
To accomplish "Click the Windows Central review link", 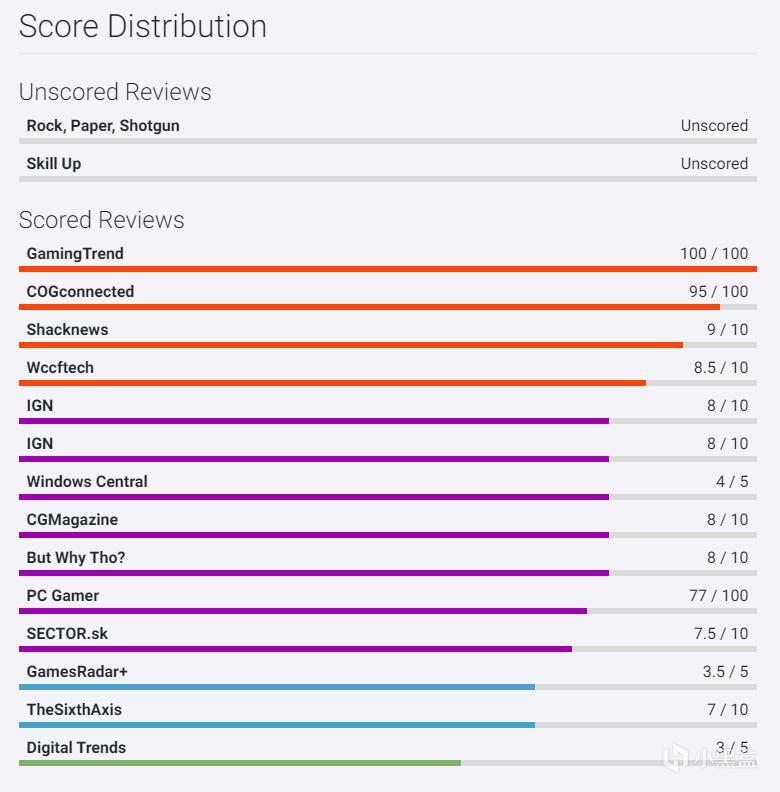I will coord(87,482).
